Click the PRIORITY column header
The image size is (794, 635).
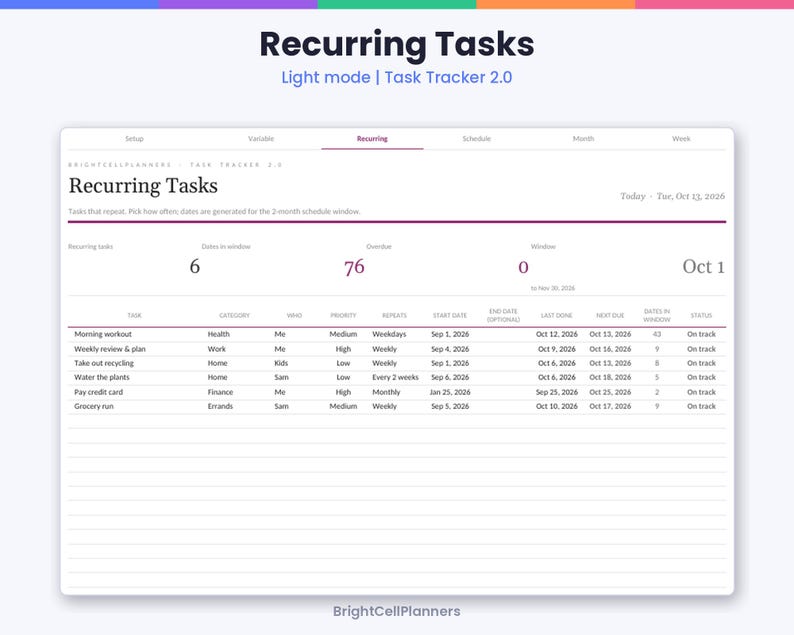[x=343, y=315]
